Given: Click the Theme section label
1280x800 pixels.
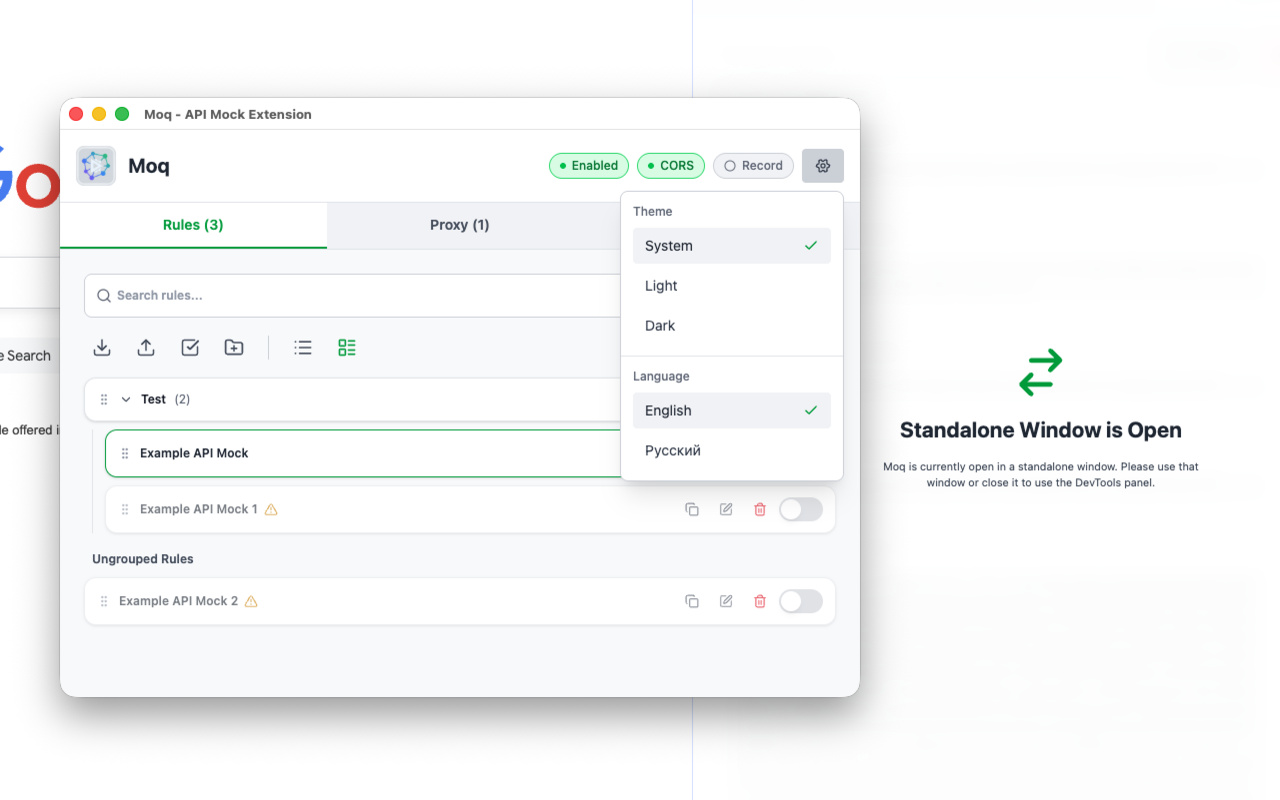Looking at the screenshot, I should tap(653, 211).
